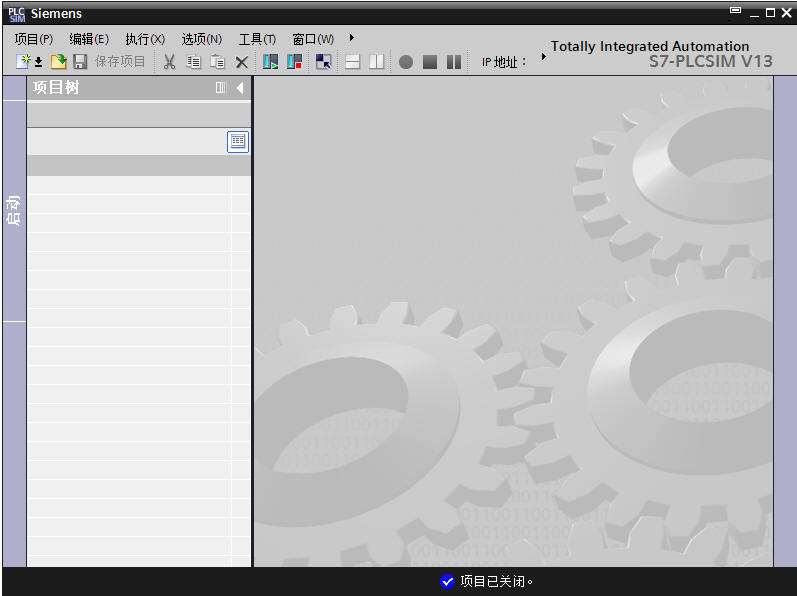Click the Paste clipboard icon

pyautogui.click(x=218, y=62)
